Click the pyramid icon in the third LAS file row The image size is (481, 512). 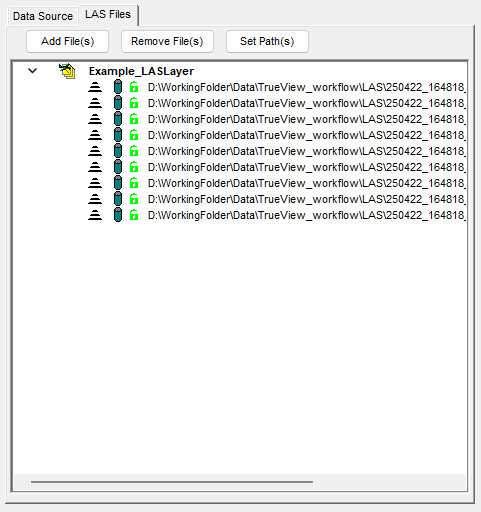95,119
